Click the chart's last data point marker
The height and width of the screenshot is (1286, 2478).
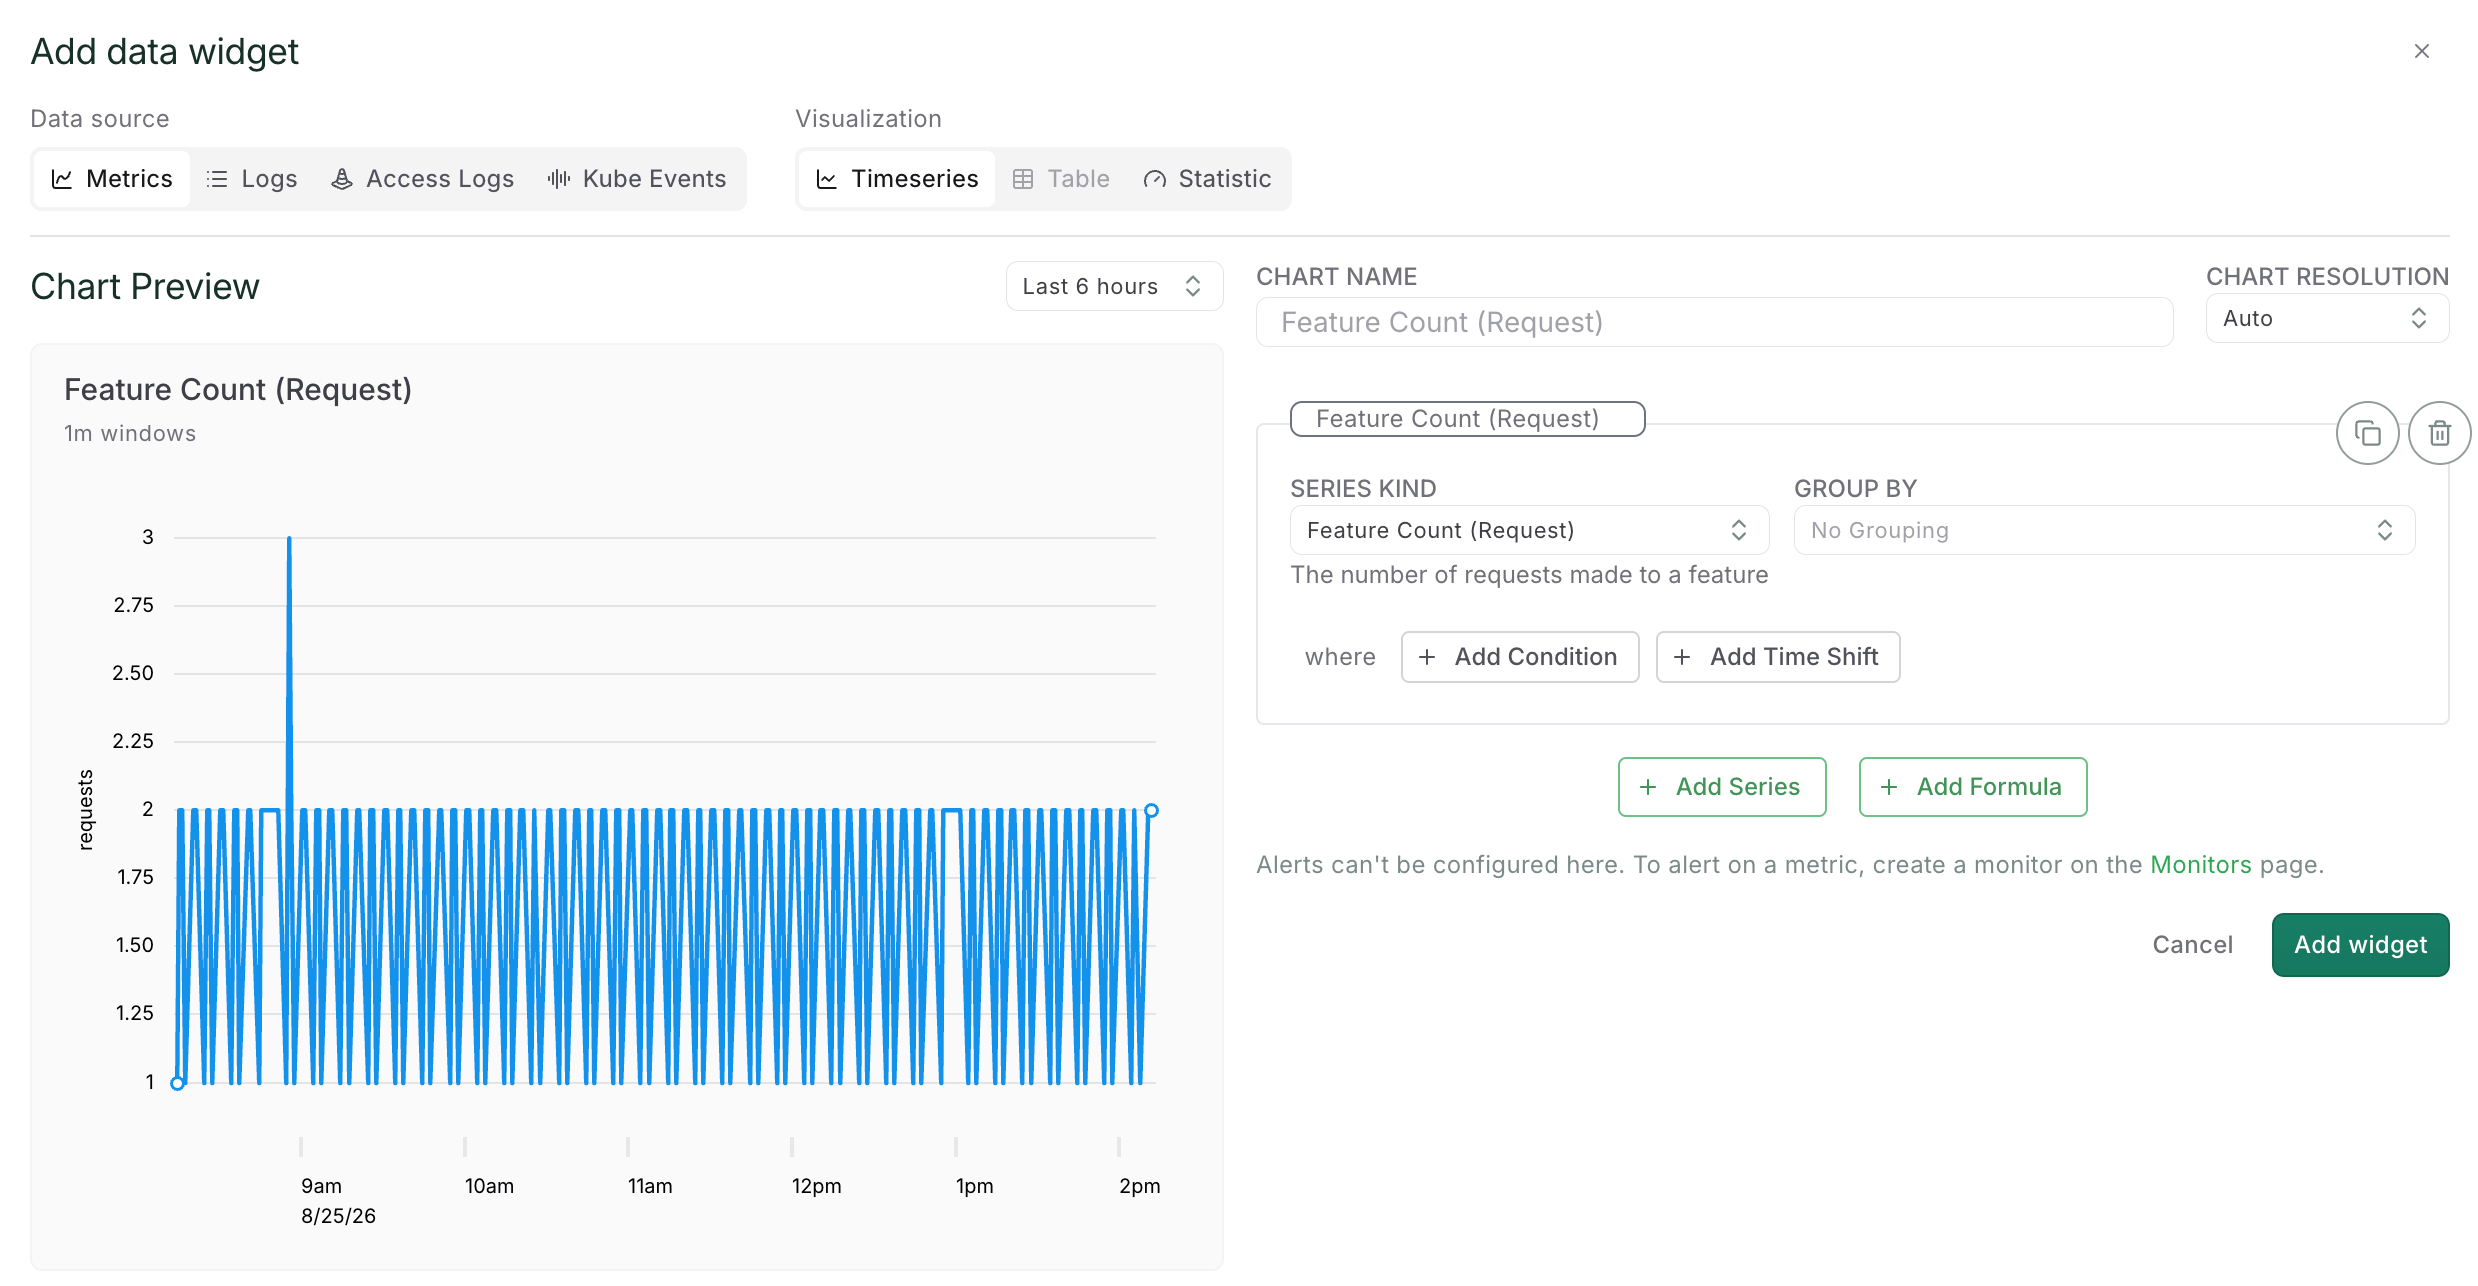(x=1151, y=810)
